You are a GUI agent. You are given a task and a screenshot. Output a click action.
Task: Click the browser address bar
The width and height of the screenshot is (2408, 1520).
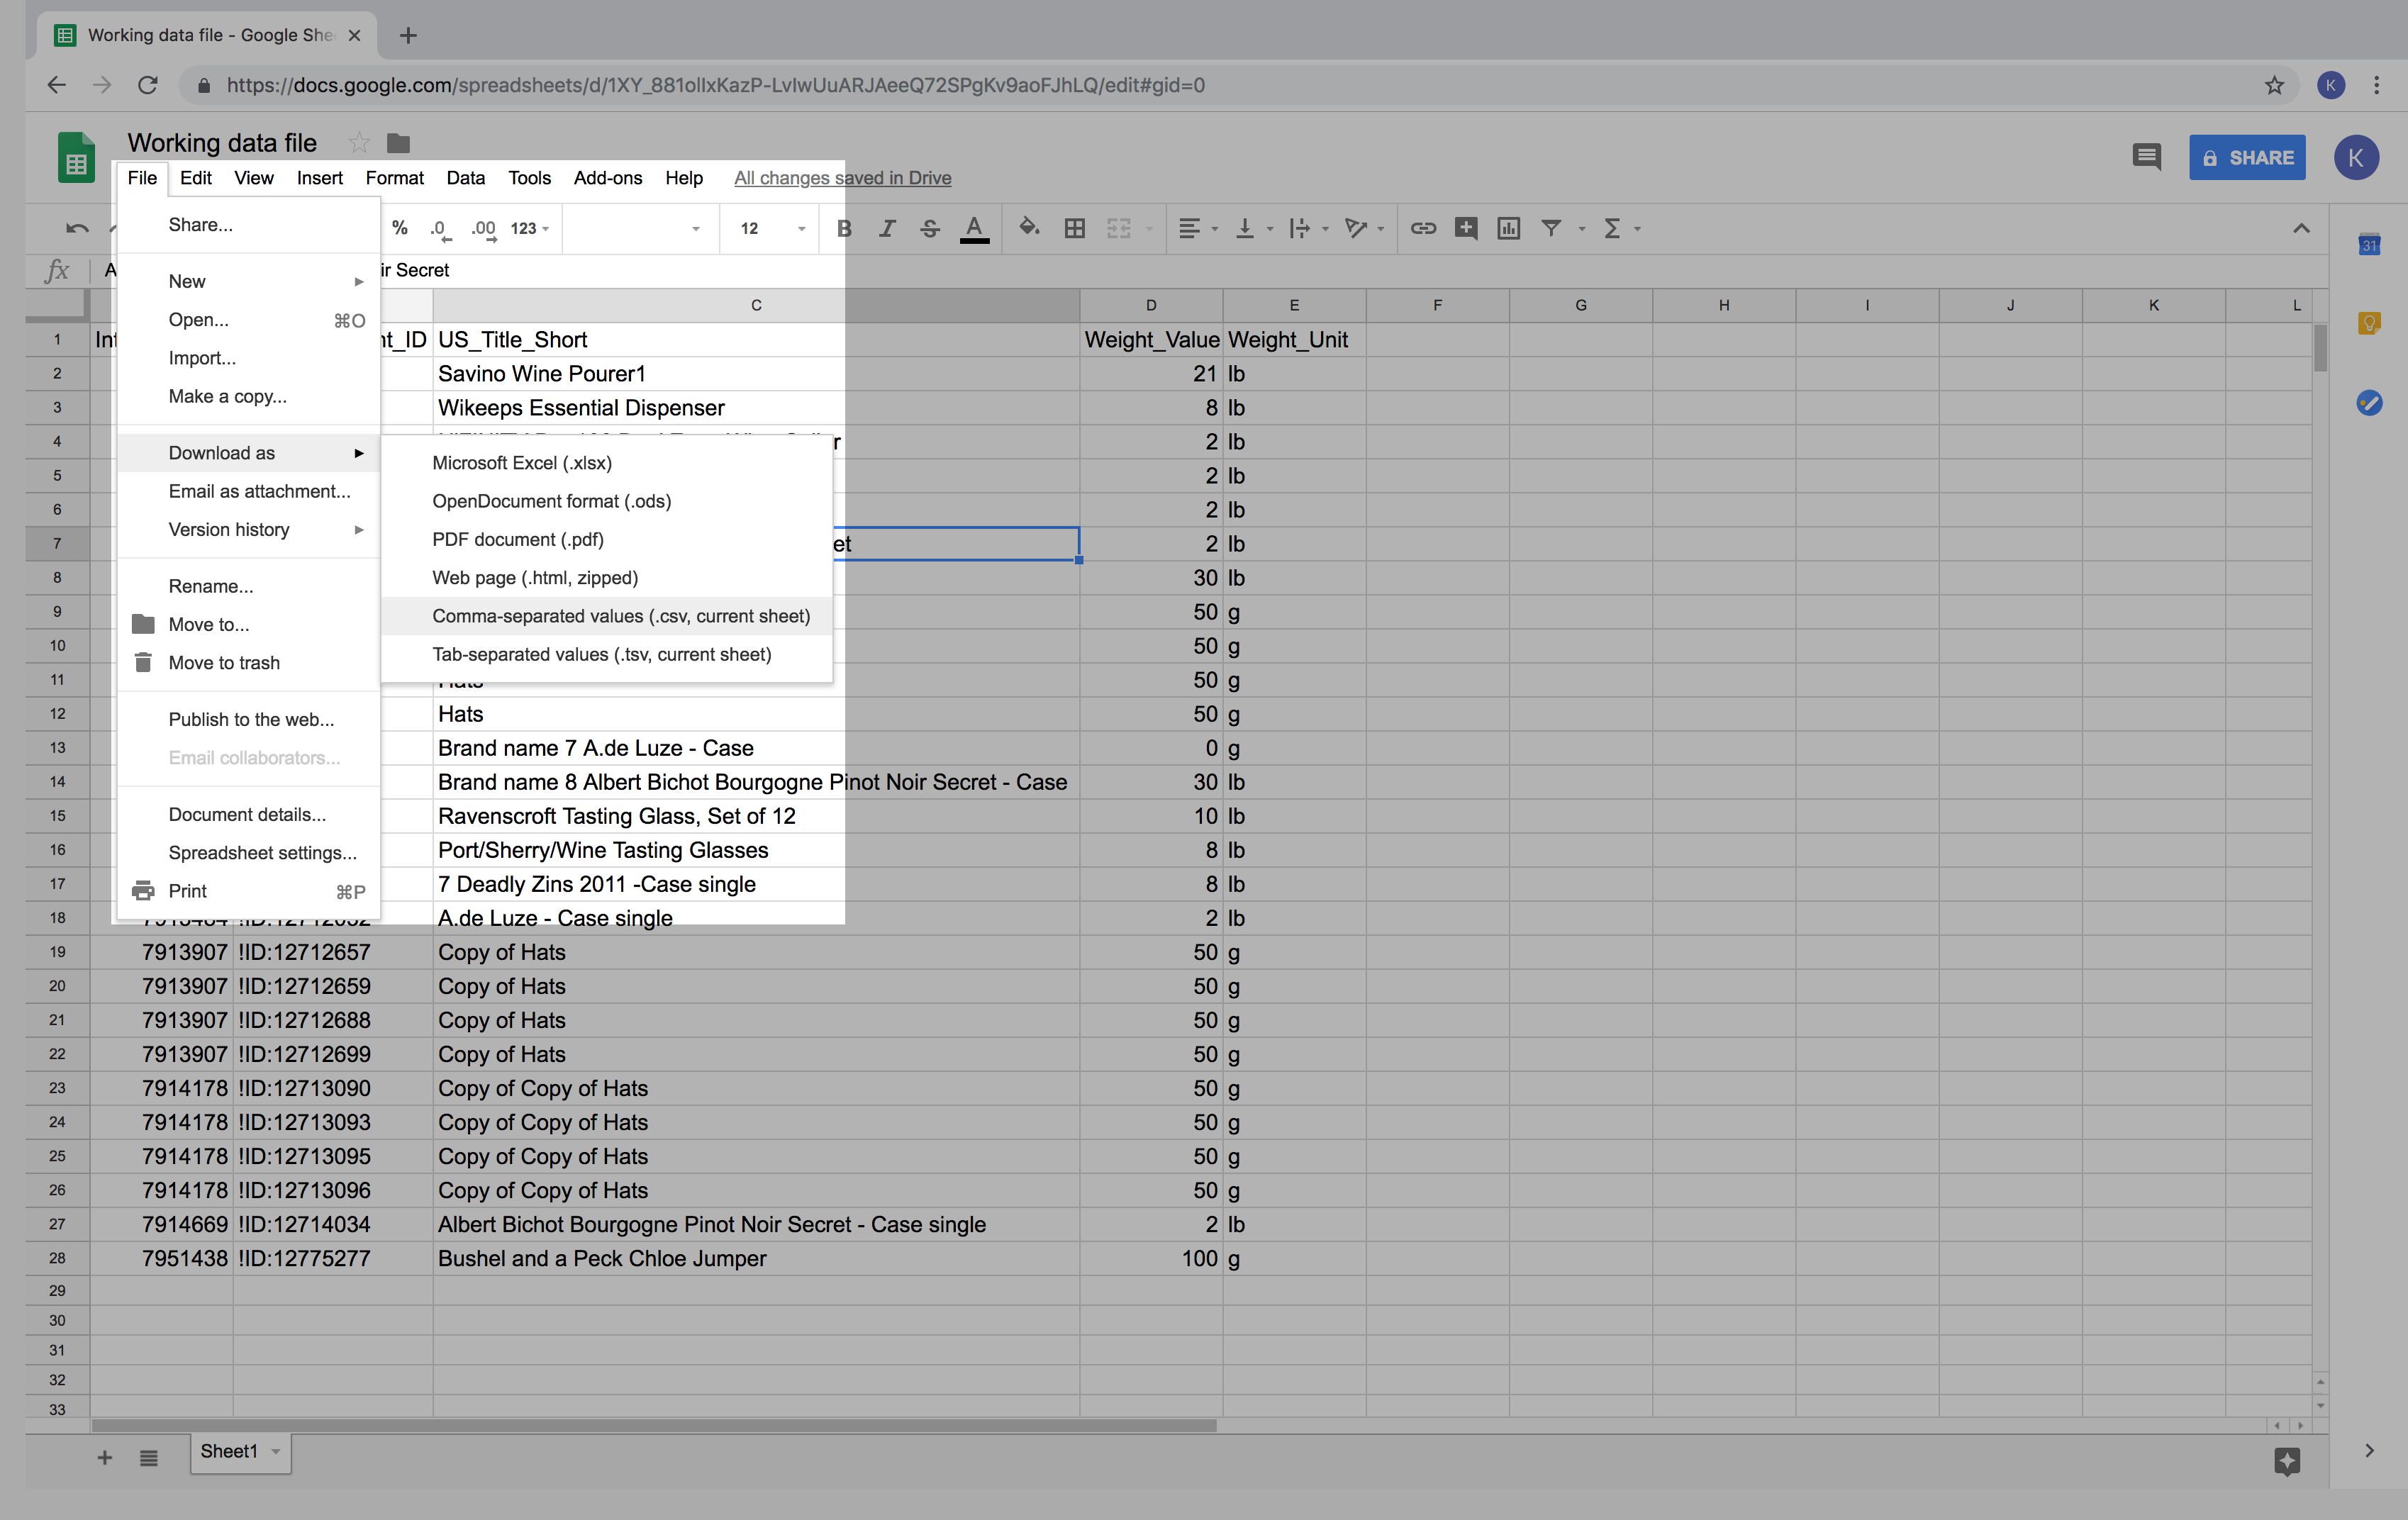[1240, 85]
